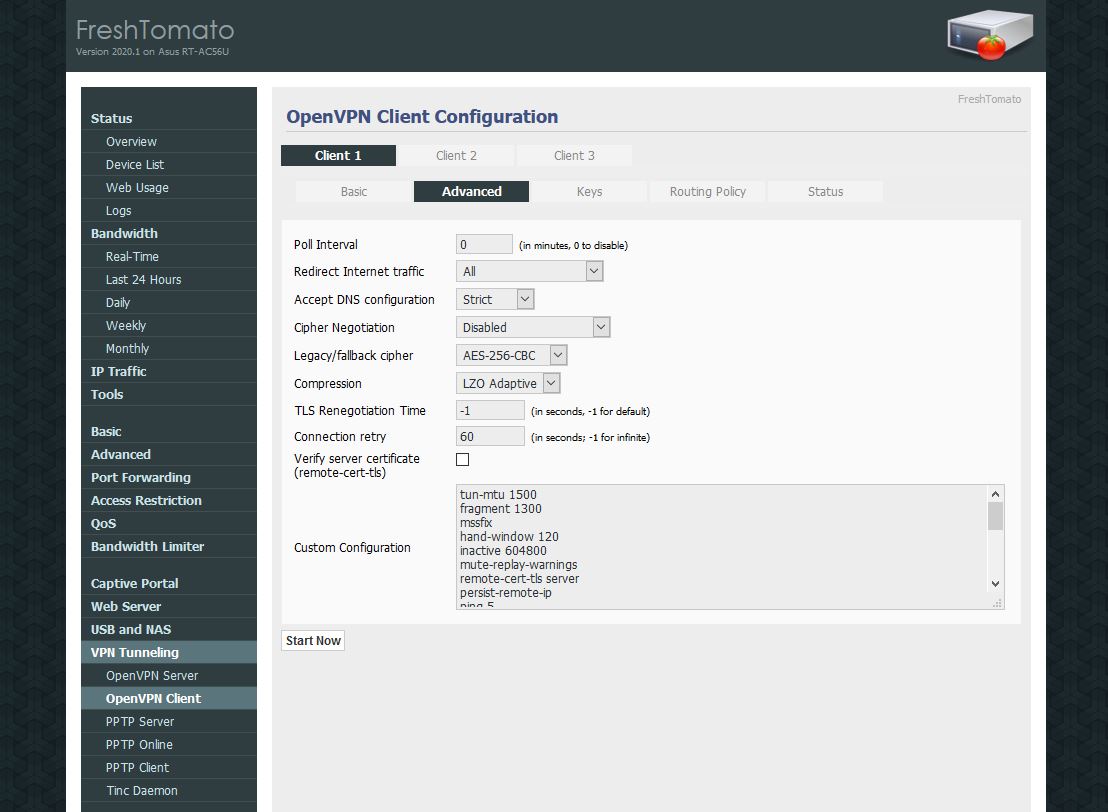Click FreshTomato link at top right
This screenshot has height=812, width=1108.
click(989, 99)
